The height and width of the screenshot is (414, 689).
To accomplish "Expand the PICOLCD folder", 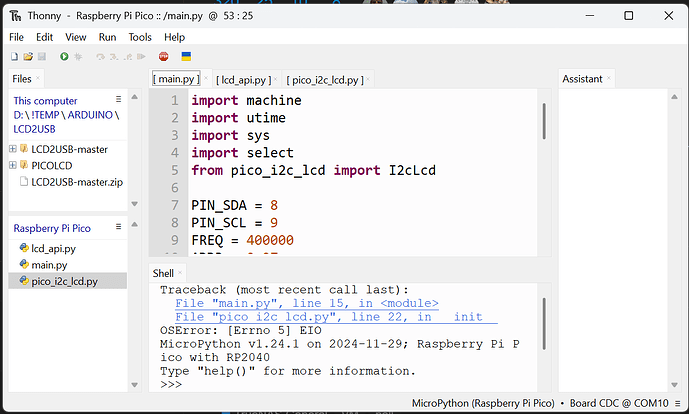I will click(x=13, y=165).
